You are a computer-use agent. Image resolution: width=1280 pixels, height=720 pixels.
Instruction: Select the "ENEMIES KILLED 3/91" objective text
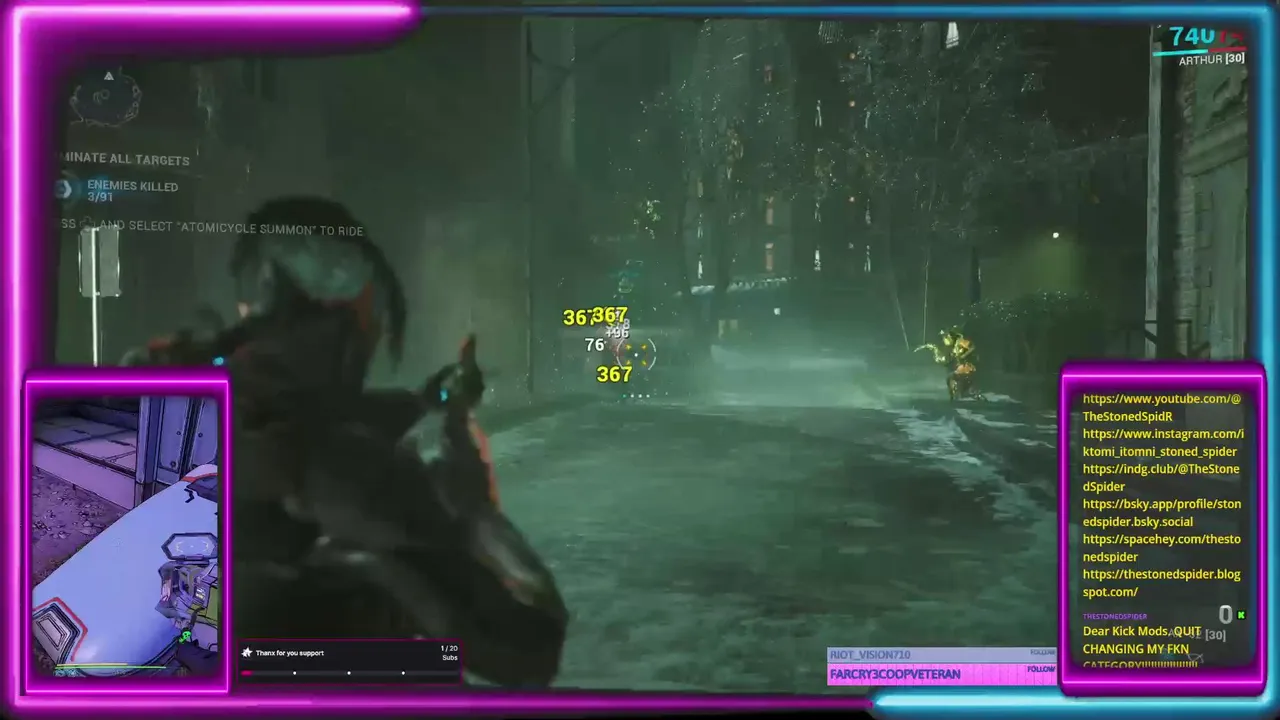(x=132, y=191)
